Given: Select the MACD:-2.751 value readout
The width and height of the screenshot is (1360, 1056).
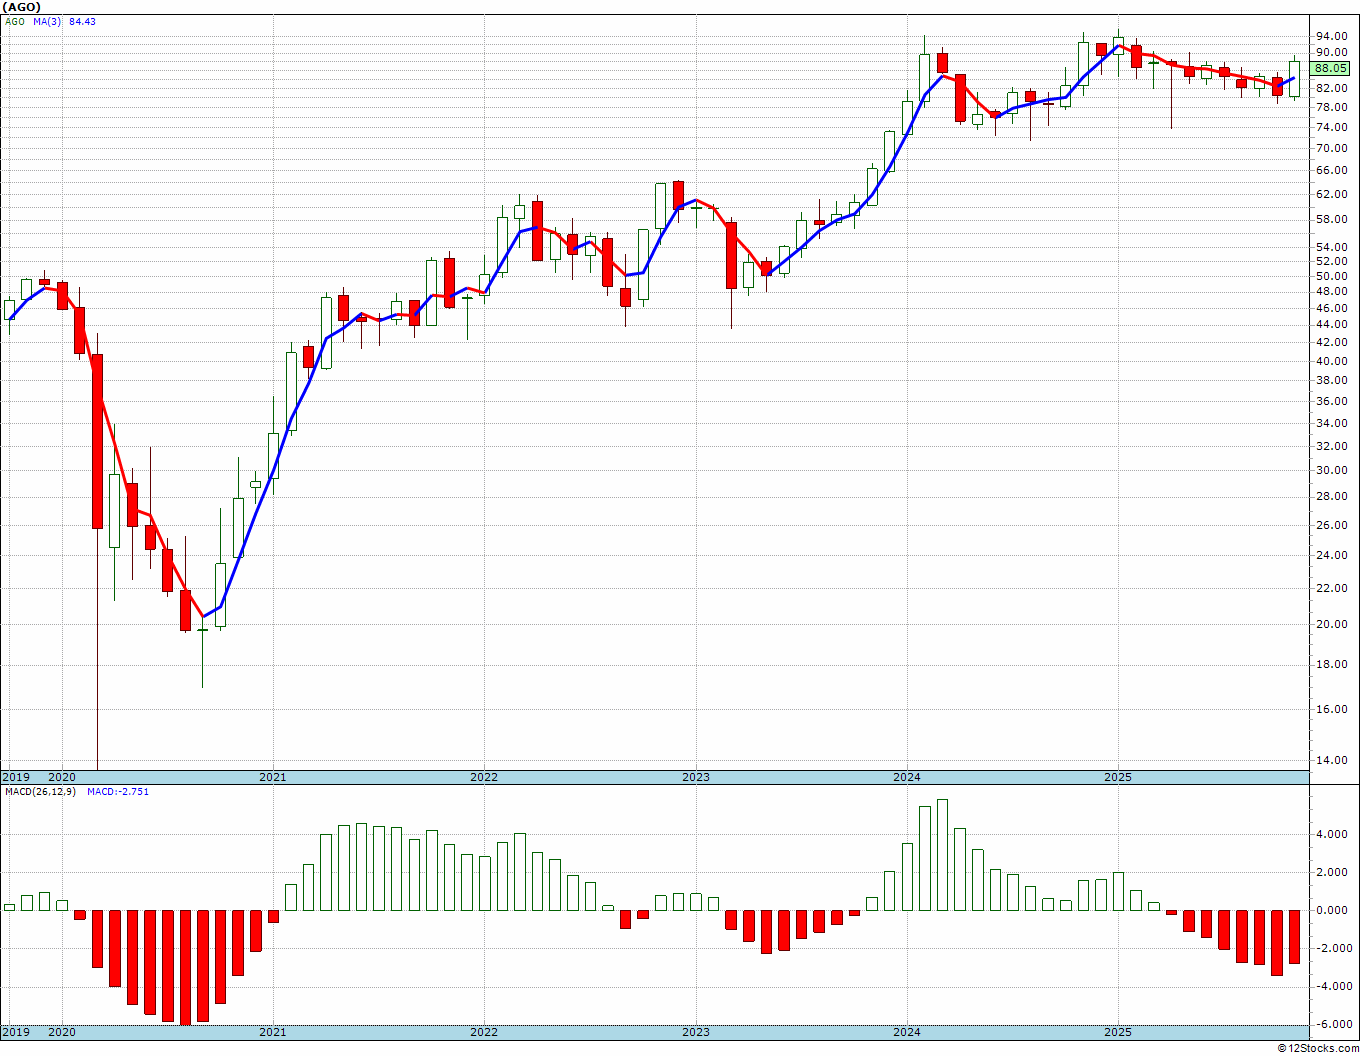Looking at the screenshot, I should 117,791.
